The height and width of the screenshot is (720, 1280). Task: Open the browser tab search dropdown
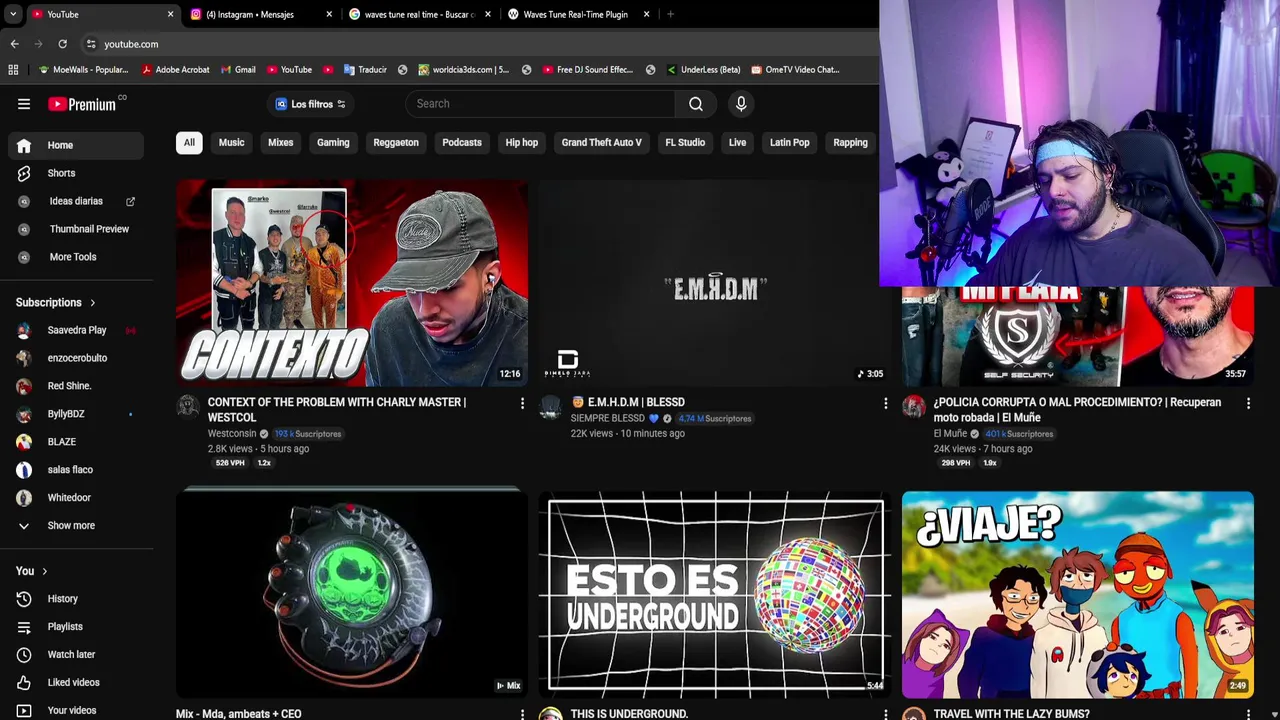click(14, 14)
